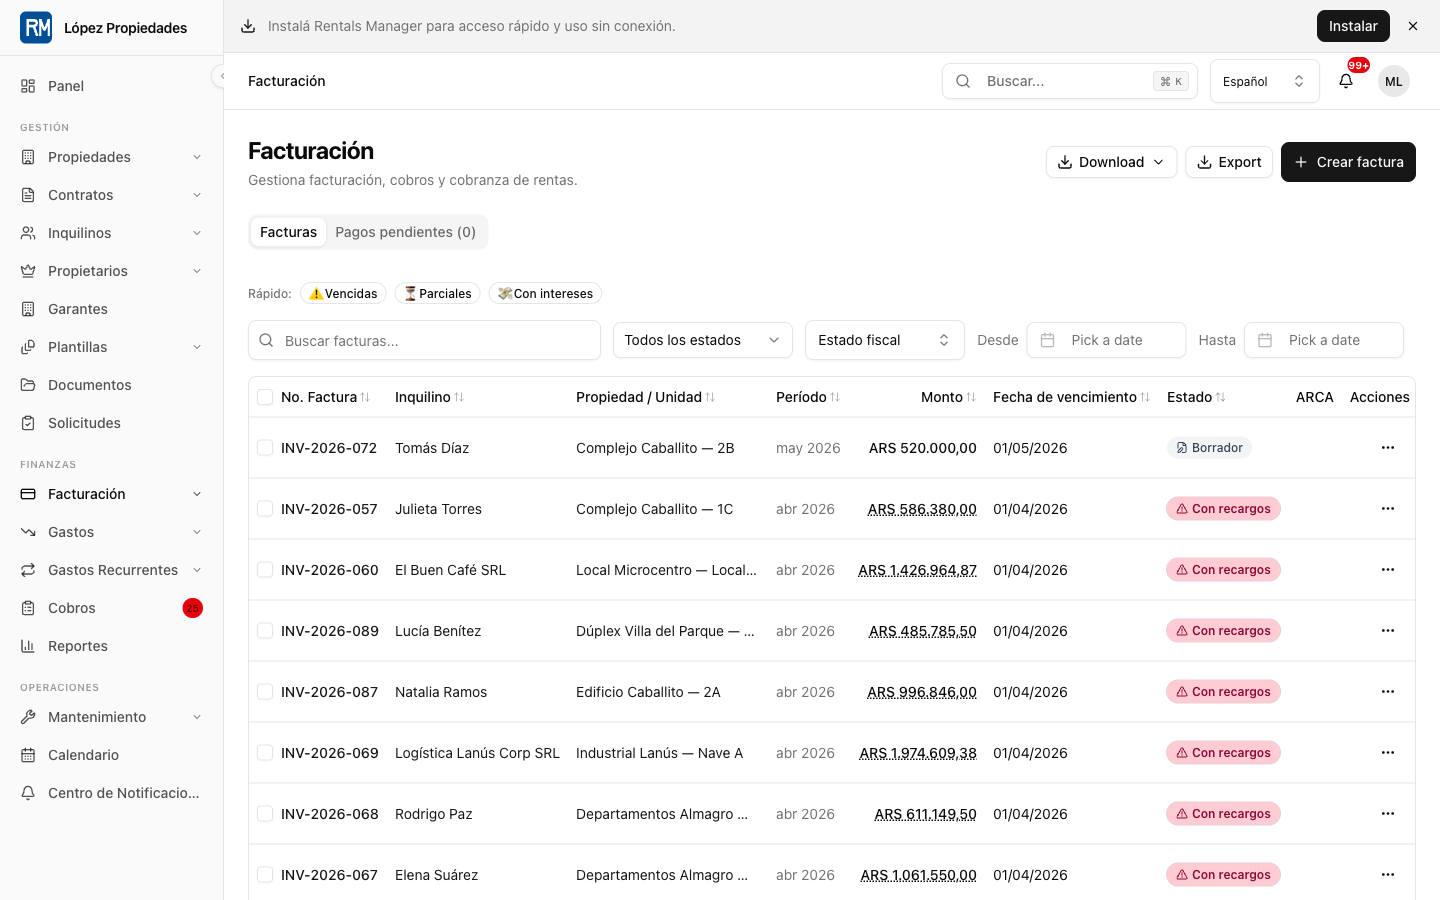Click the notifications bell with 99+ badge

1346,81
